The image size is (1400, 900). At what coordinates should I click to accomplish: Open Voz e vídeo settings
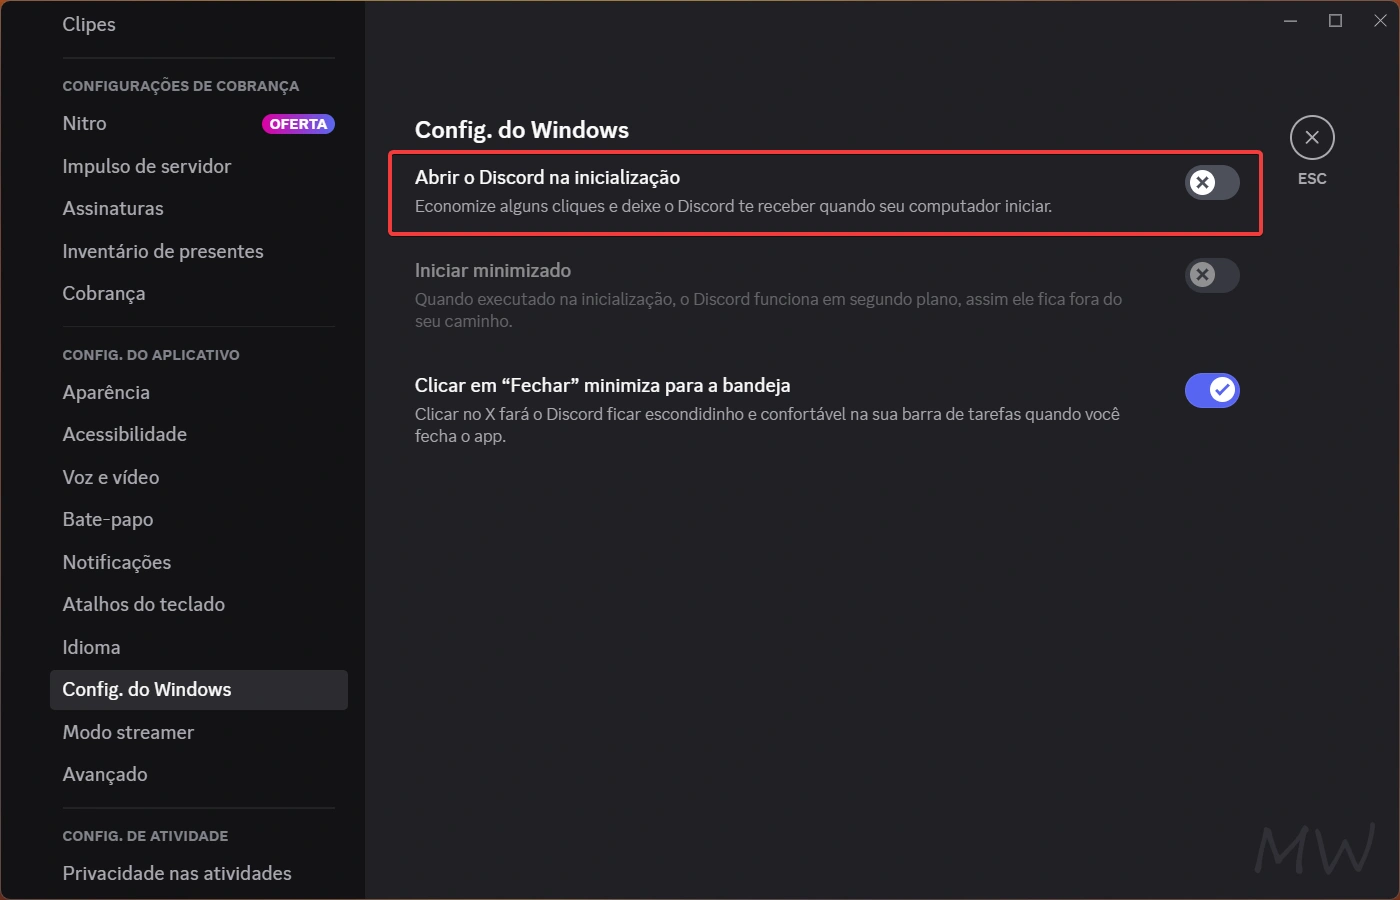click(110, 477)
